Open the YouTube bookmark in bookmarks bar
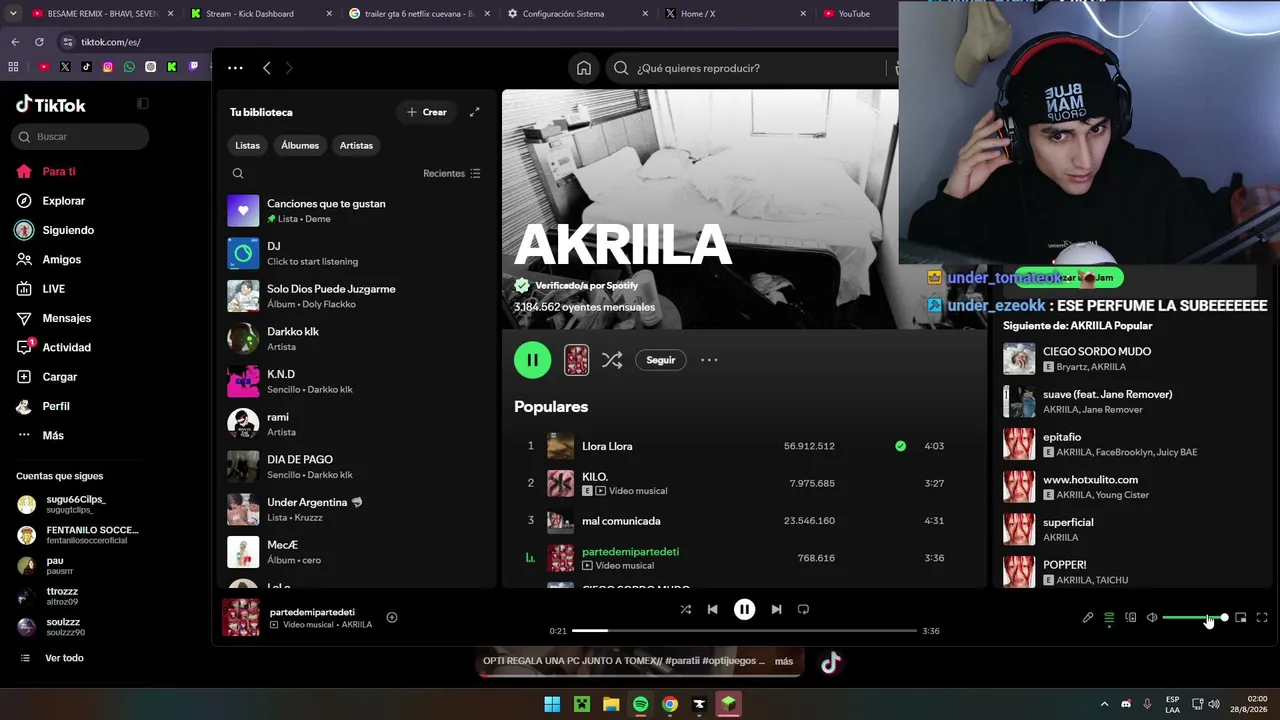This screenshot has height=720, width=1280. 44,67
